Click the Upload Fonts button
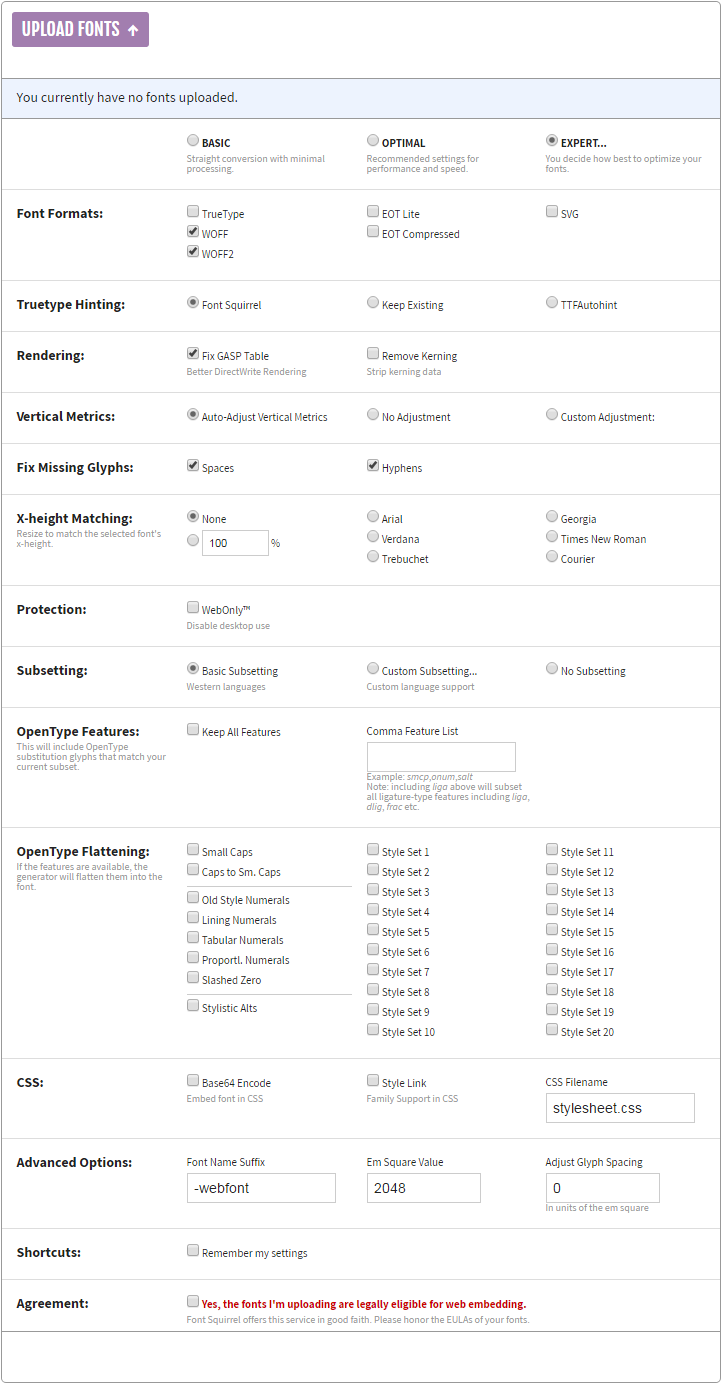The image size is (722, 1384). tap(80, 29)
